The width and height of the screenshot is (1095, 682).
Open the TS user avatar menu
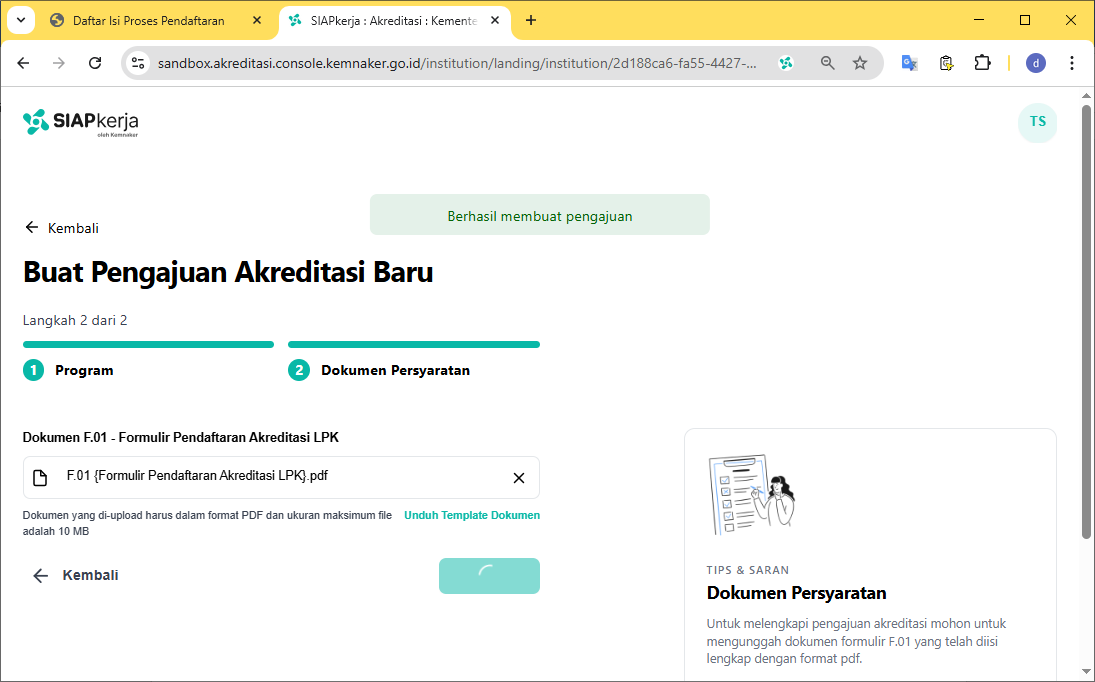(1037, 122)
